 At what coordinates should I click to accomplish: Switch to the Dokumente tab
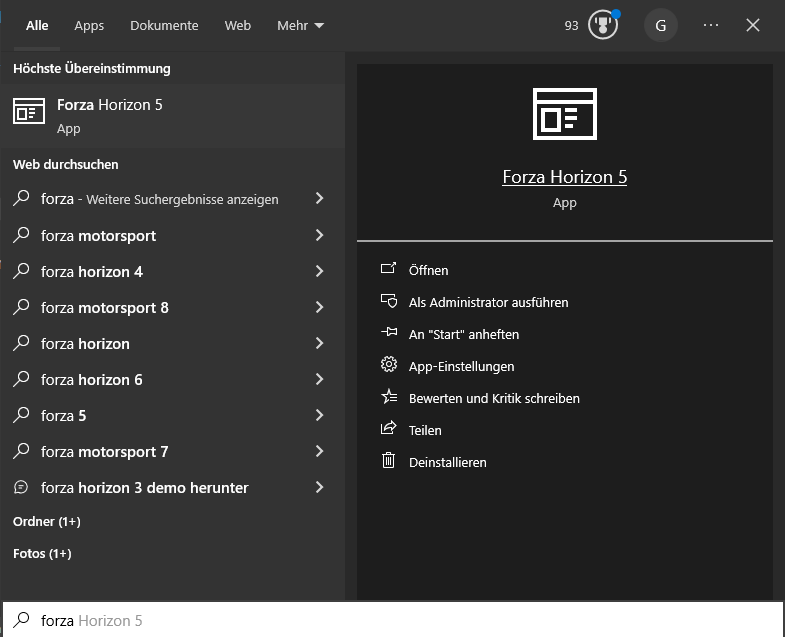point(164,25)
